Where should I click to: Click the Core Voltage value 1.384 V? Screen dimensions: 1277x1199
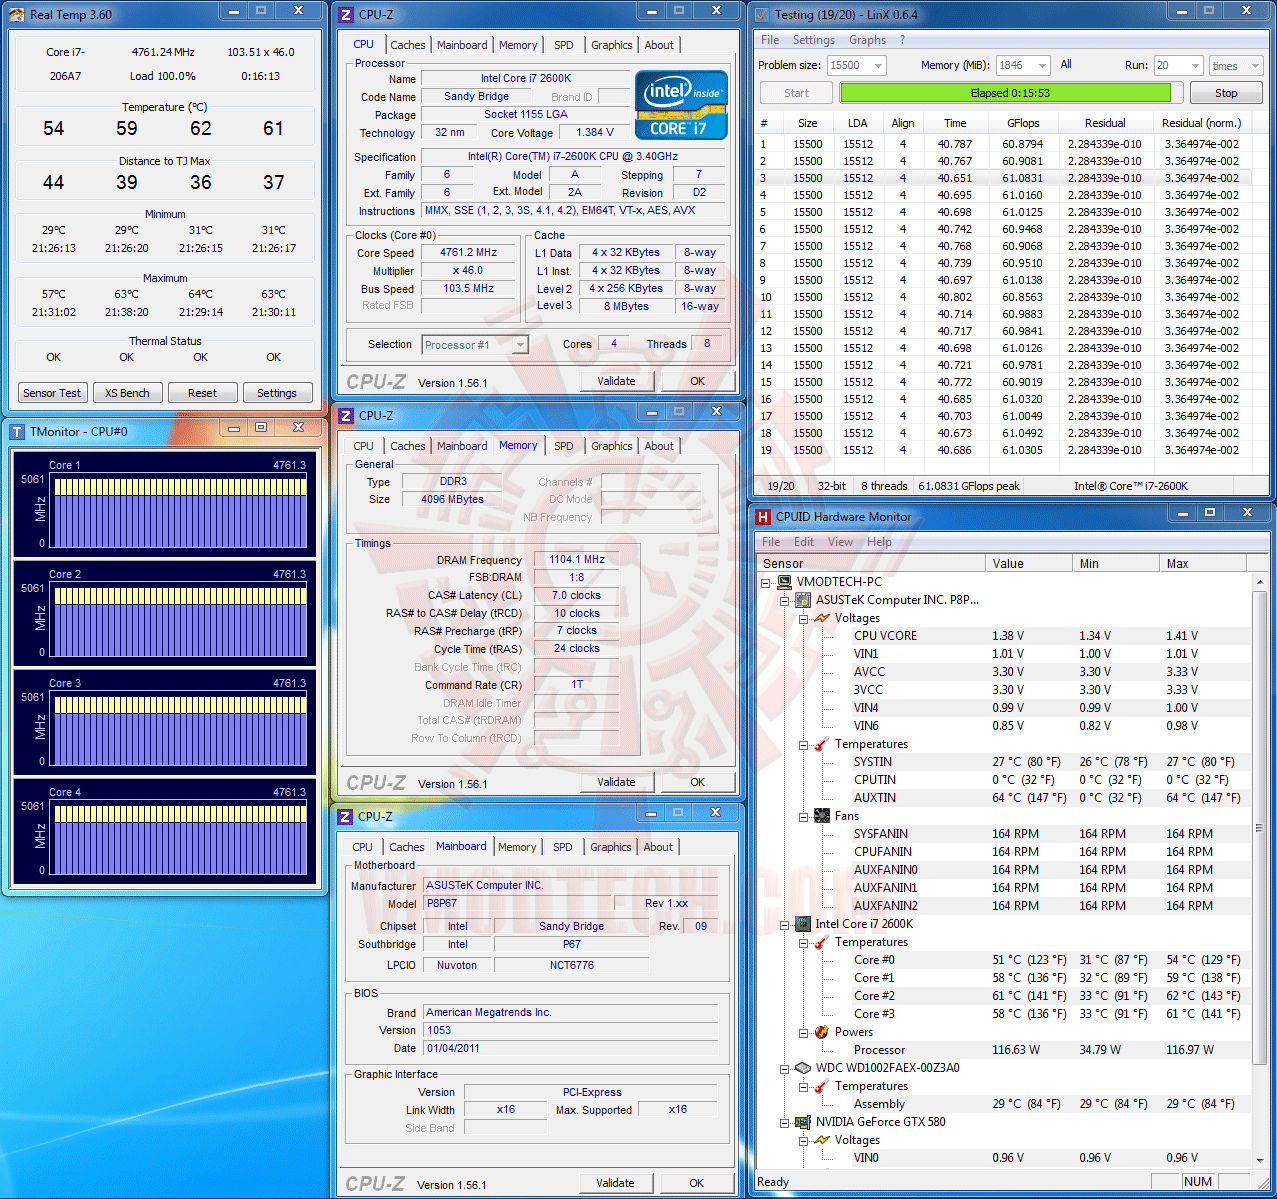click(x=595, y=132)
